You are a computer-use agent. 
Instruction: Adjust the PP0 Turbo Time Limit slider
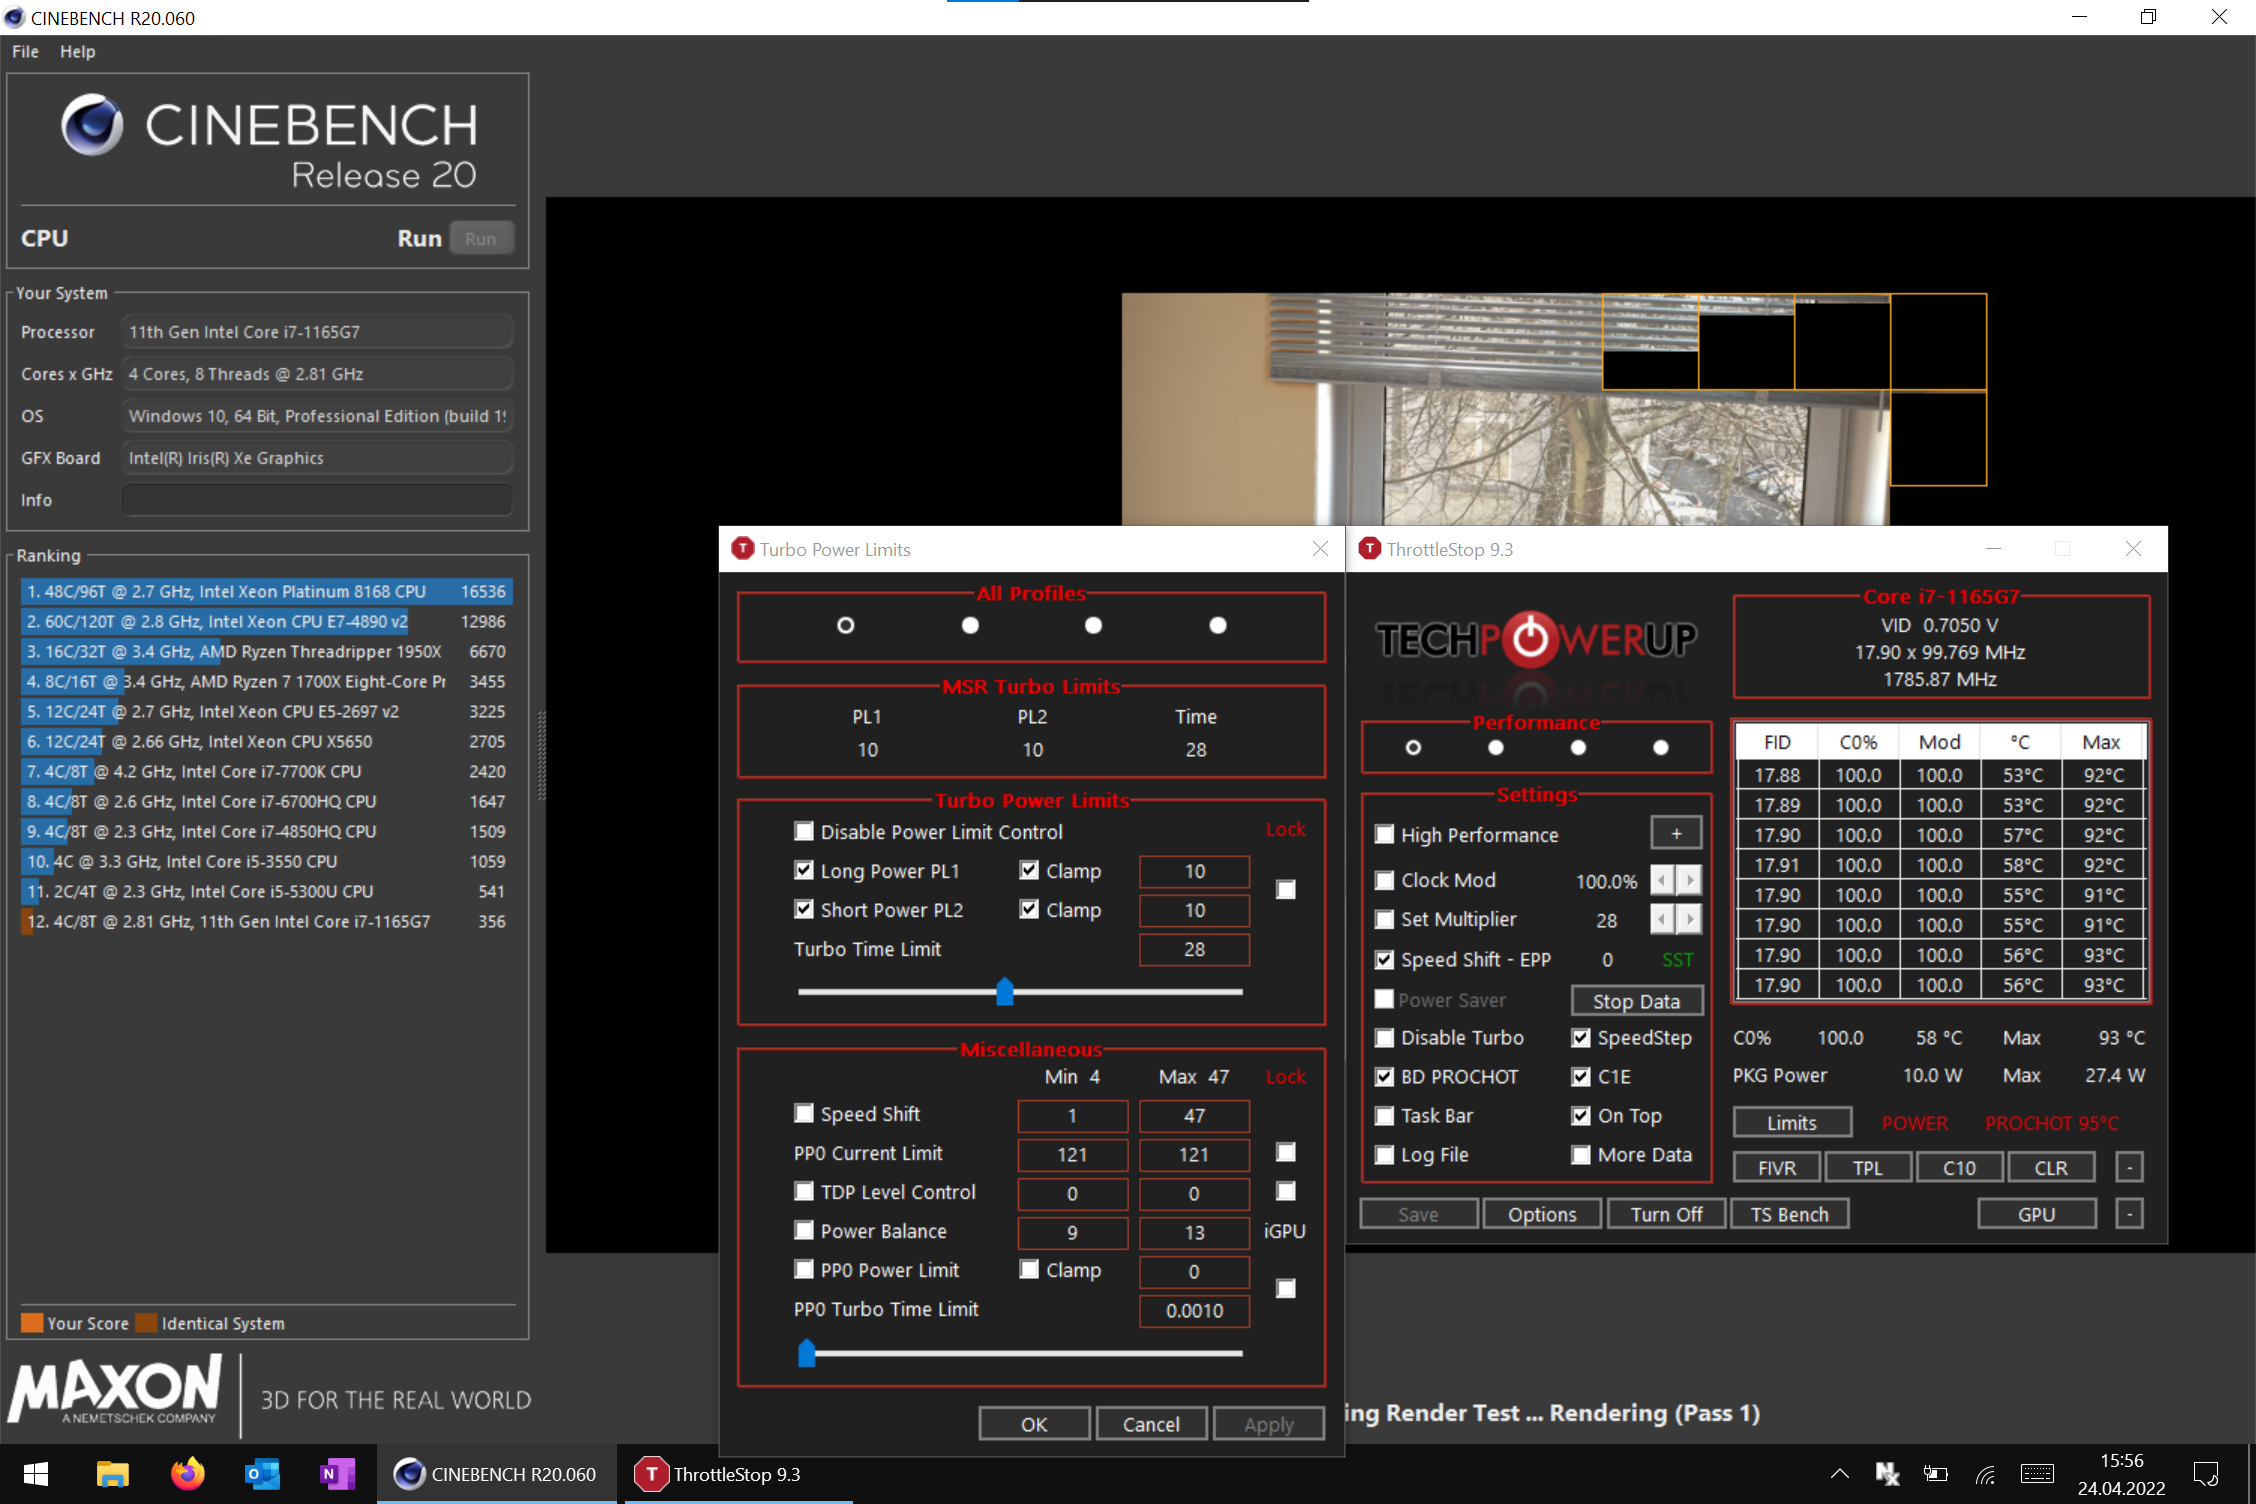[807, 1353]
